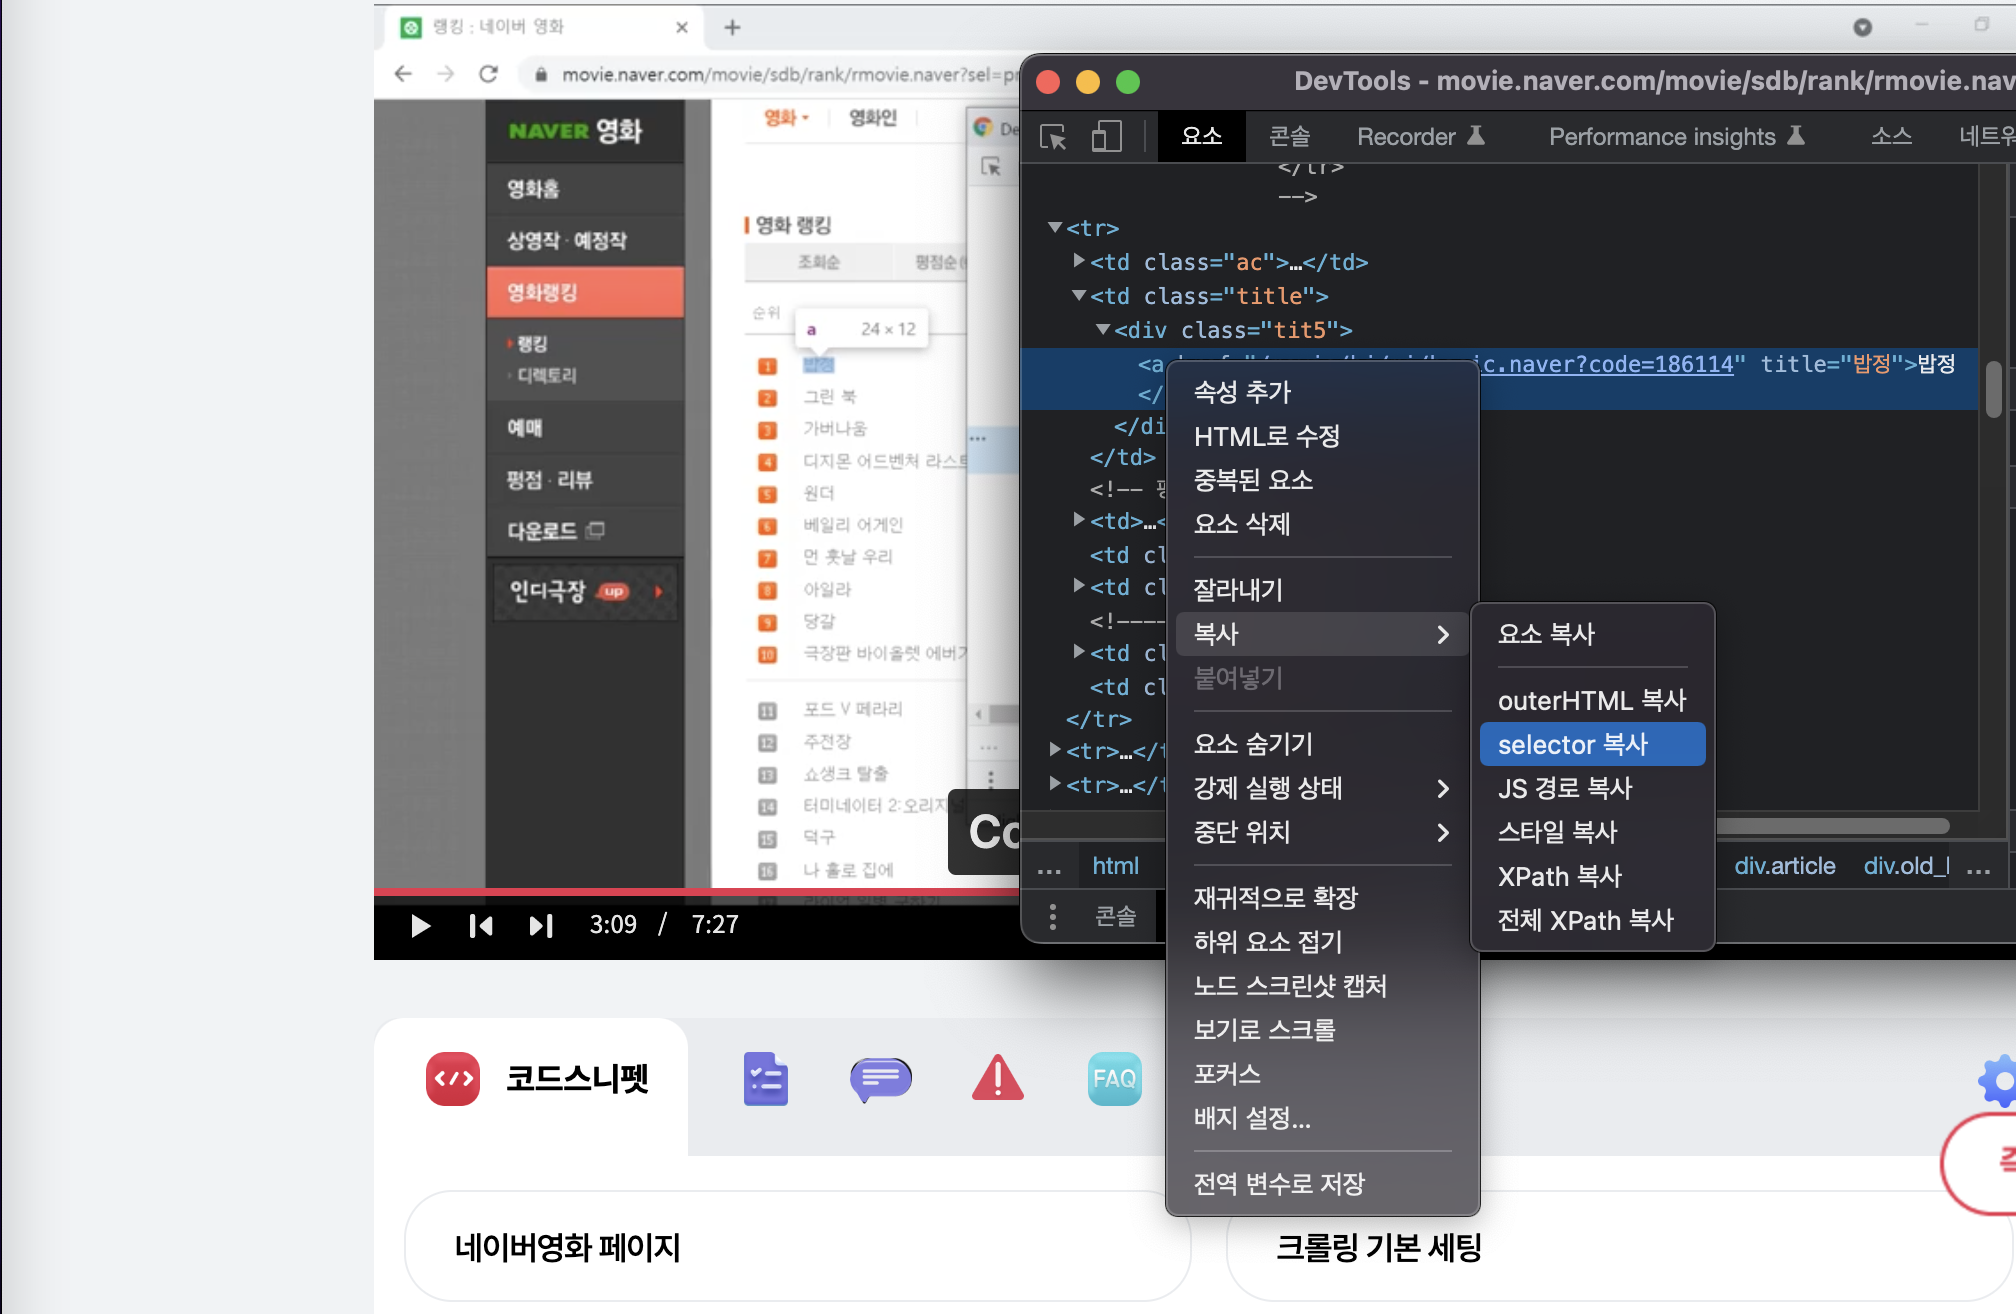
Task: Switch to the '콘솔' DevTools tab
Action: coord(1289,137)
